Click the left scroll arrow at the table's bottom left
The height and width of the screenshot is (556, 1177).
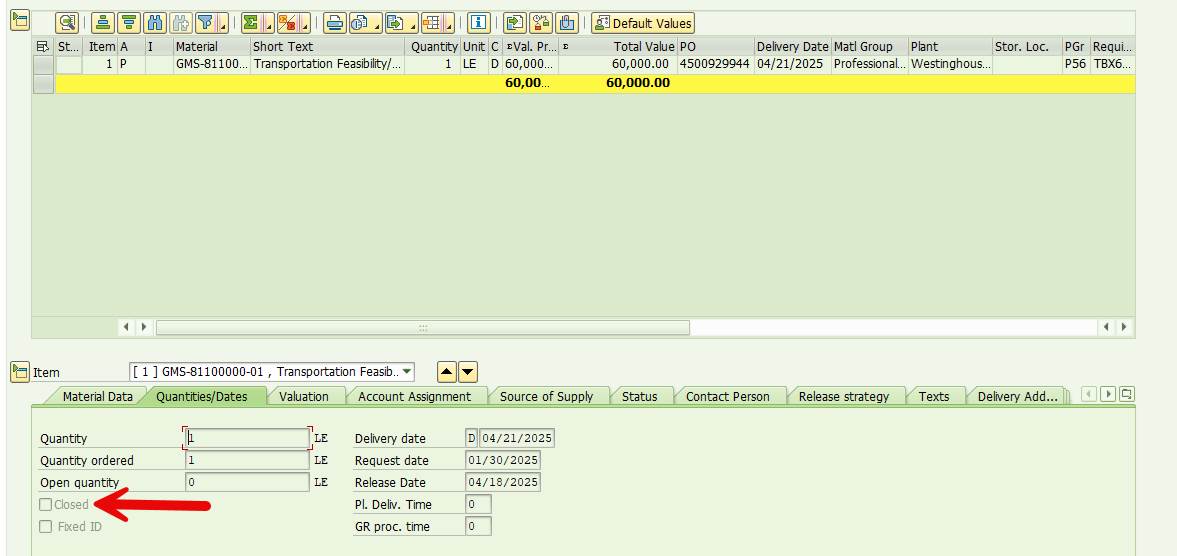(125, 327)
